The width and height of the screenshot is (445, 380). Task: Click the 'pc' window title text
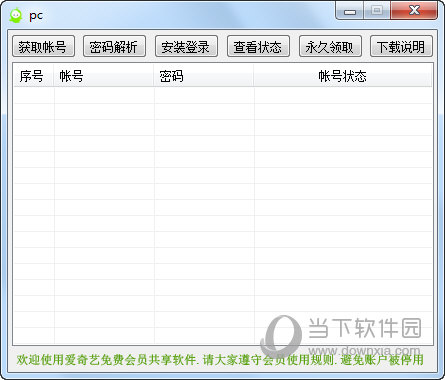[x=36, y=16]
